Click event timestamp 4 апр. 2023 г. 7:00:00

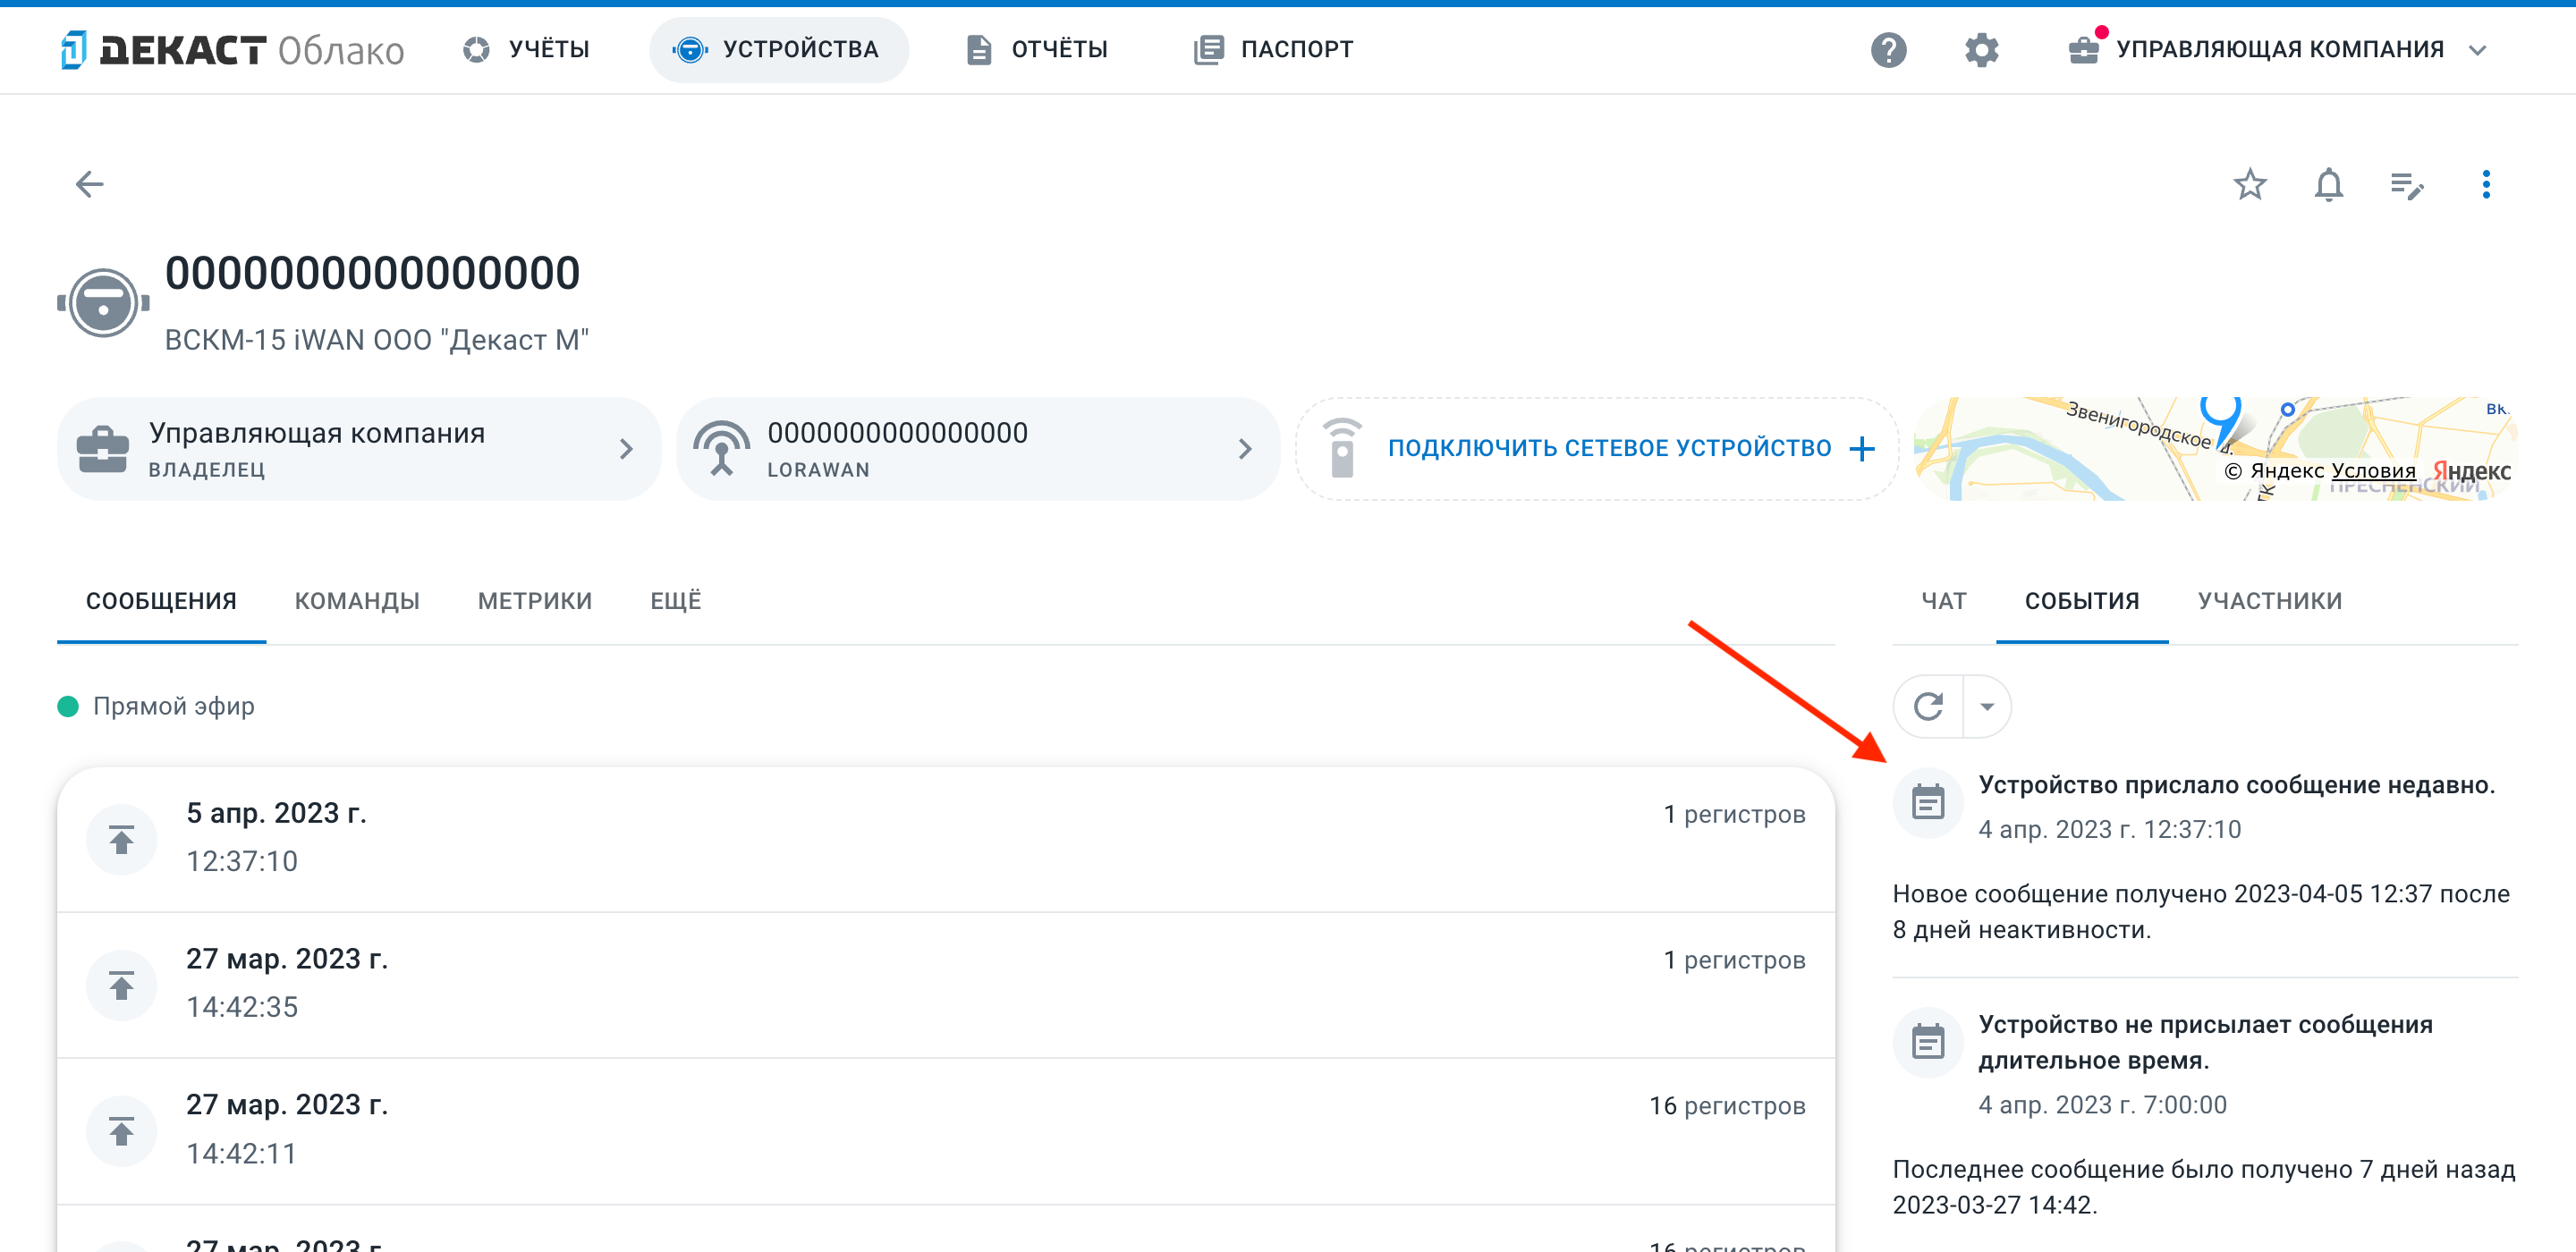[2101, 1104]
